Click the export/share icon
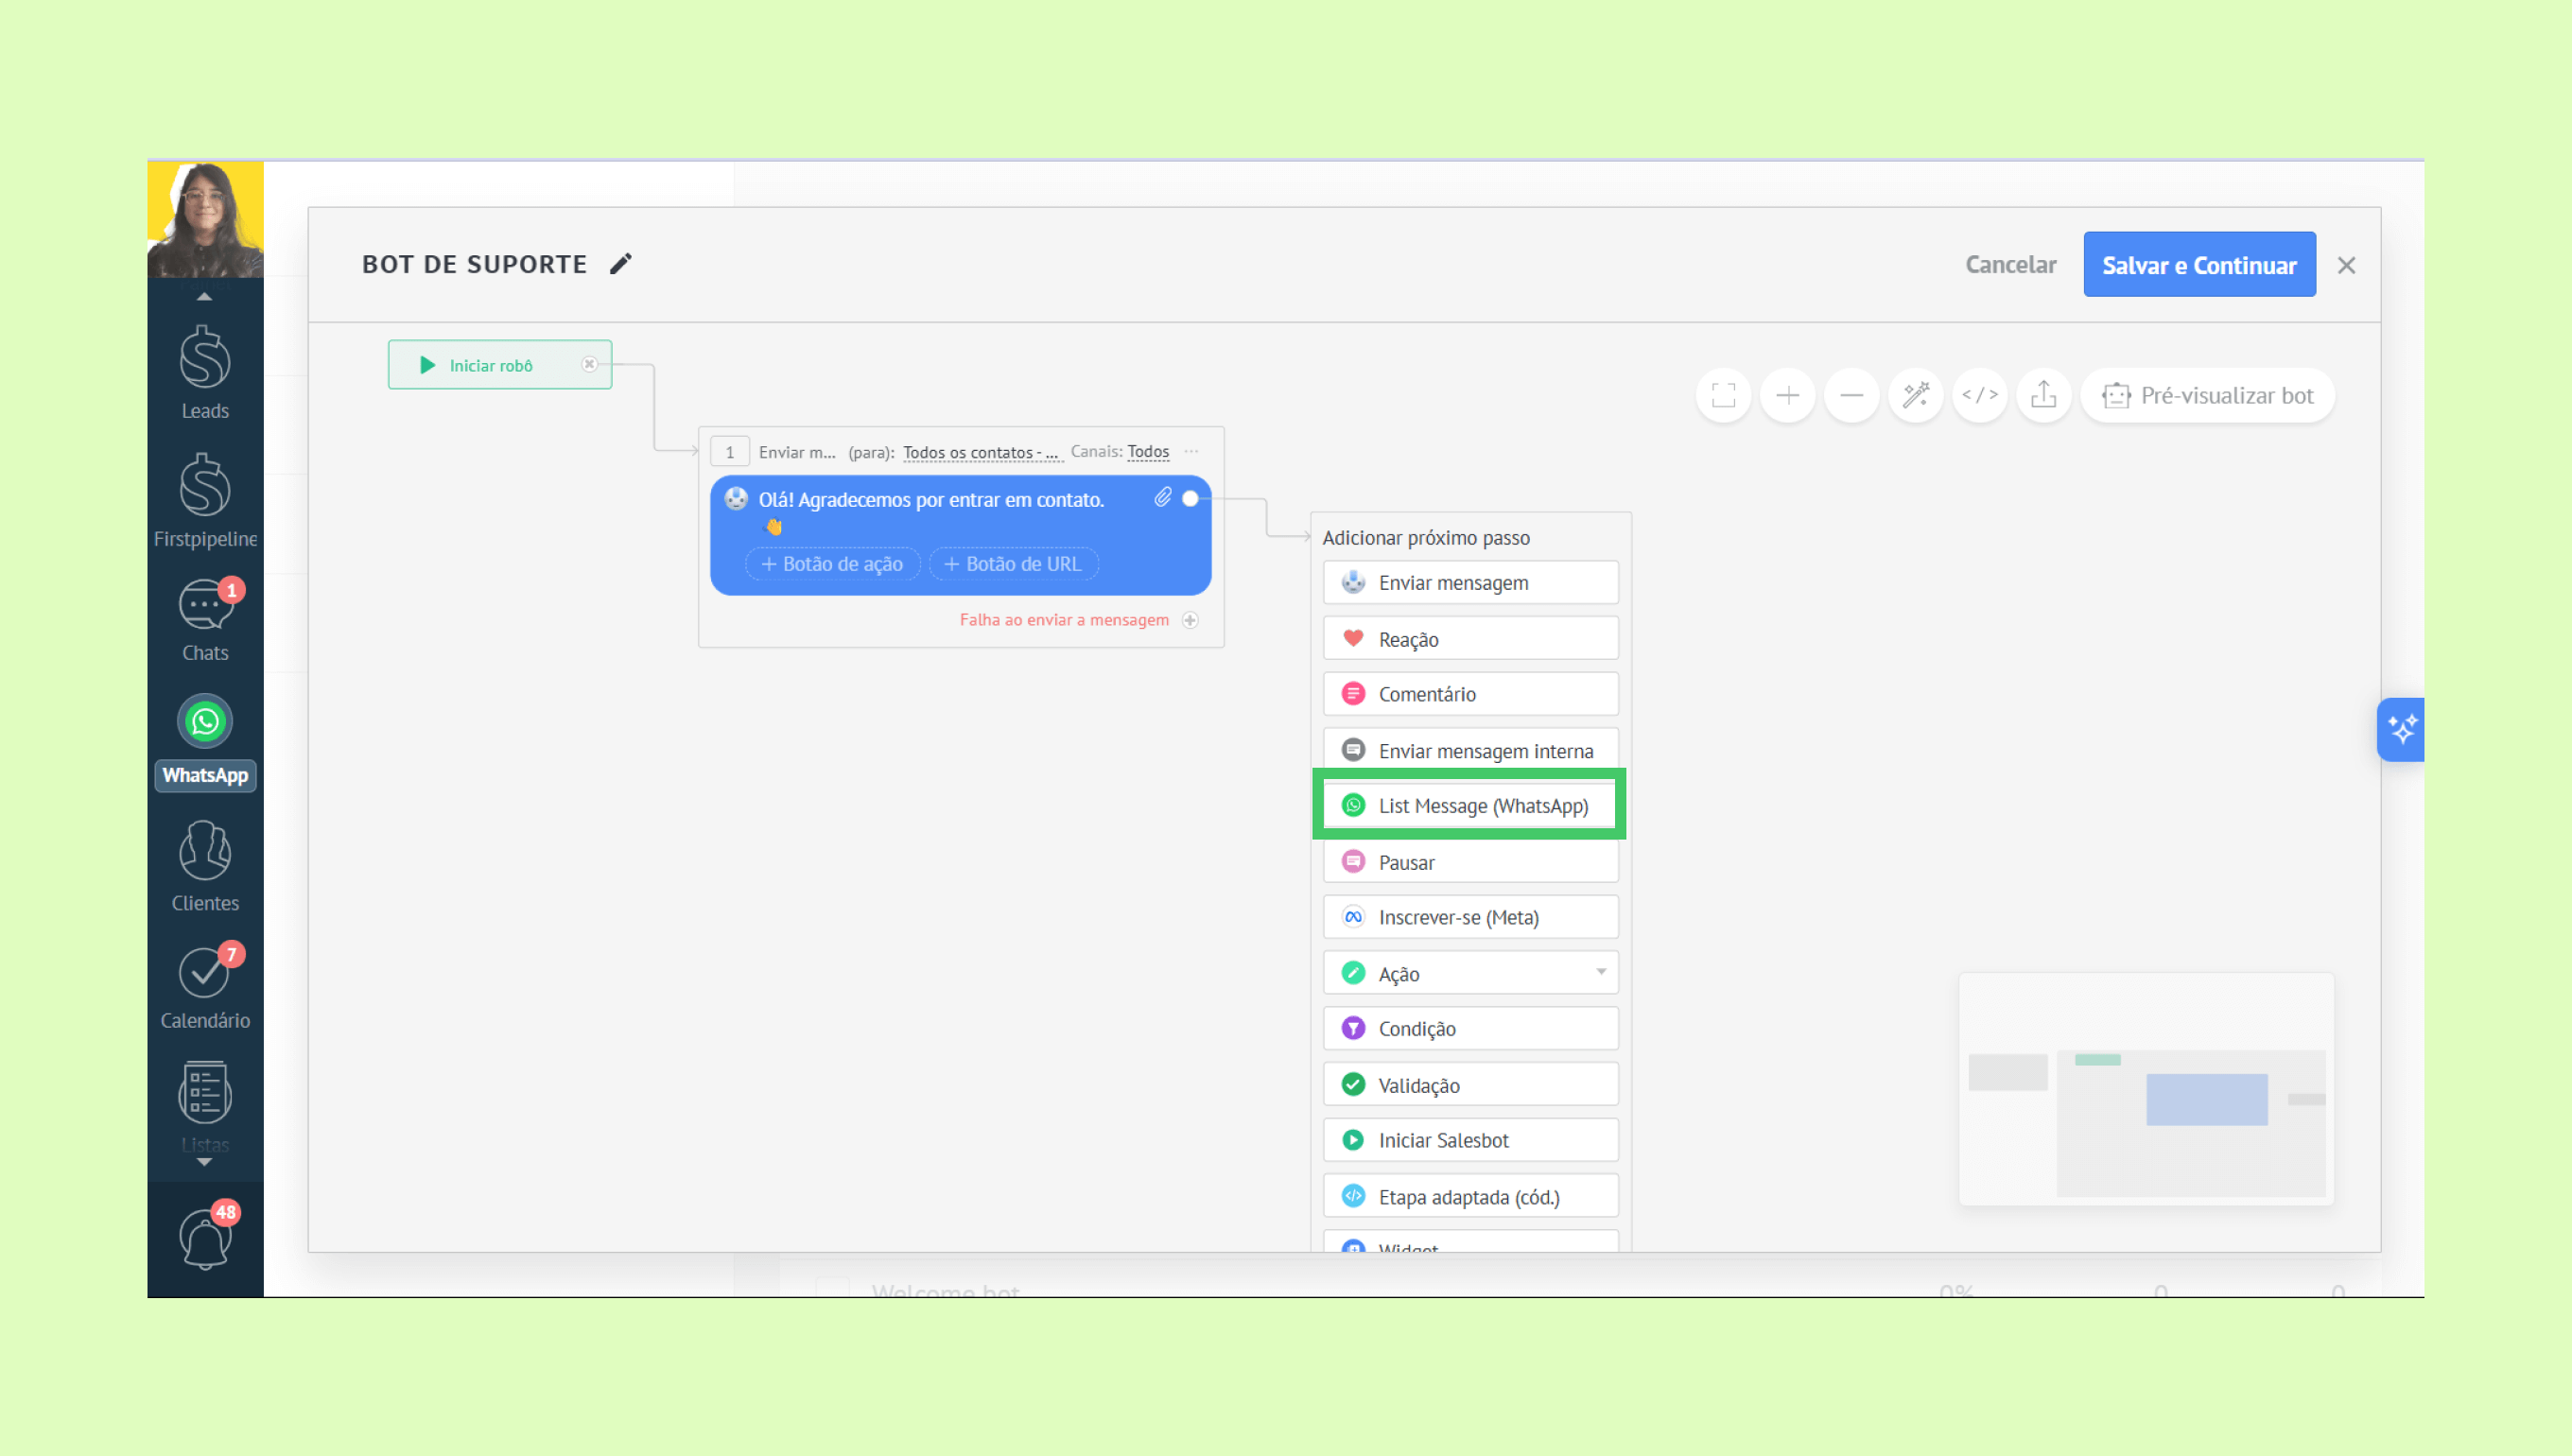Viewport: 2572px width, 1456px height. [2043, 396]
